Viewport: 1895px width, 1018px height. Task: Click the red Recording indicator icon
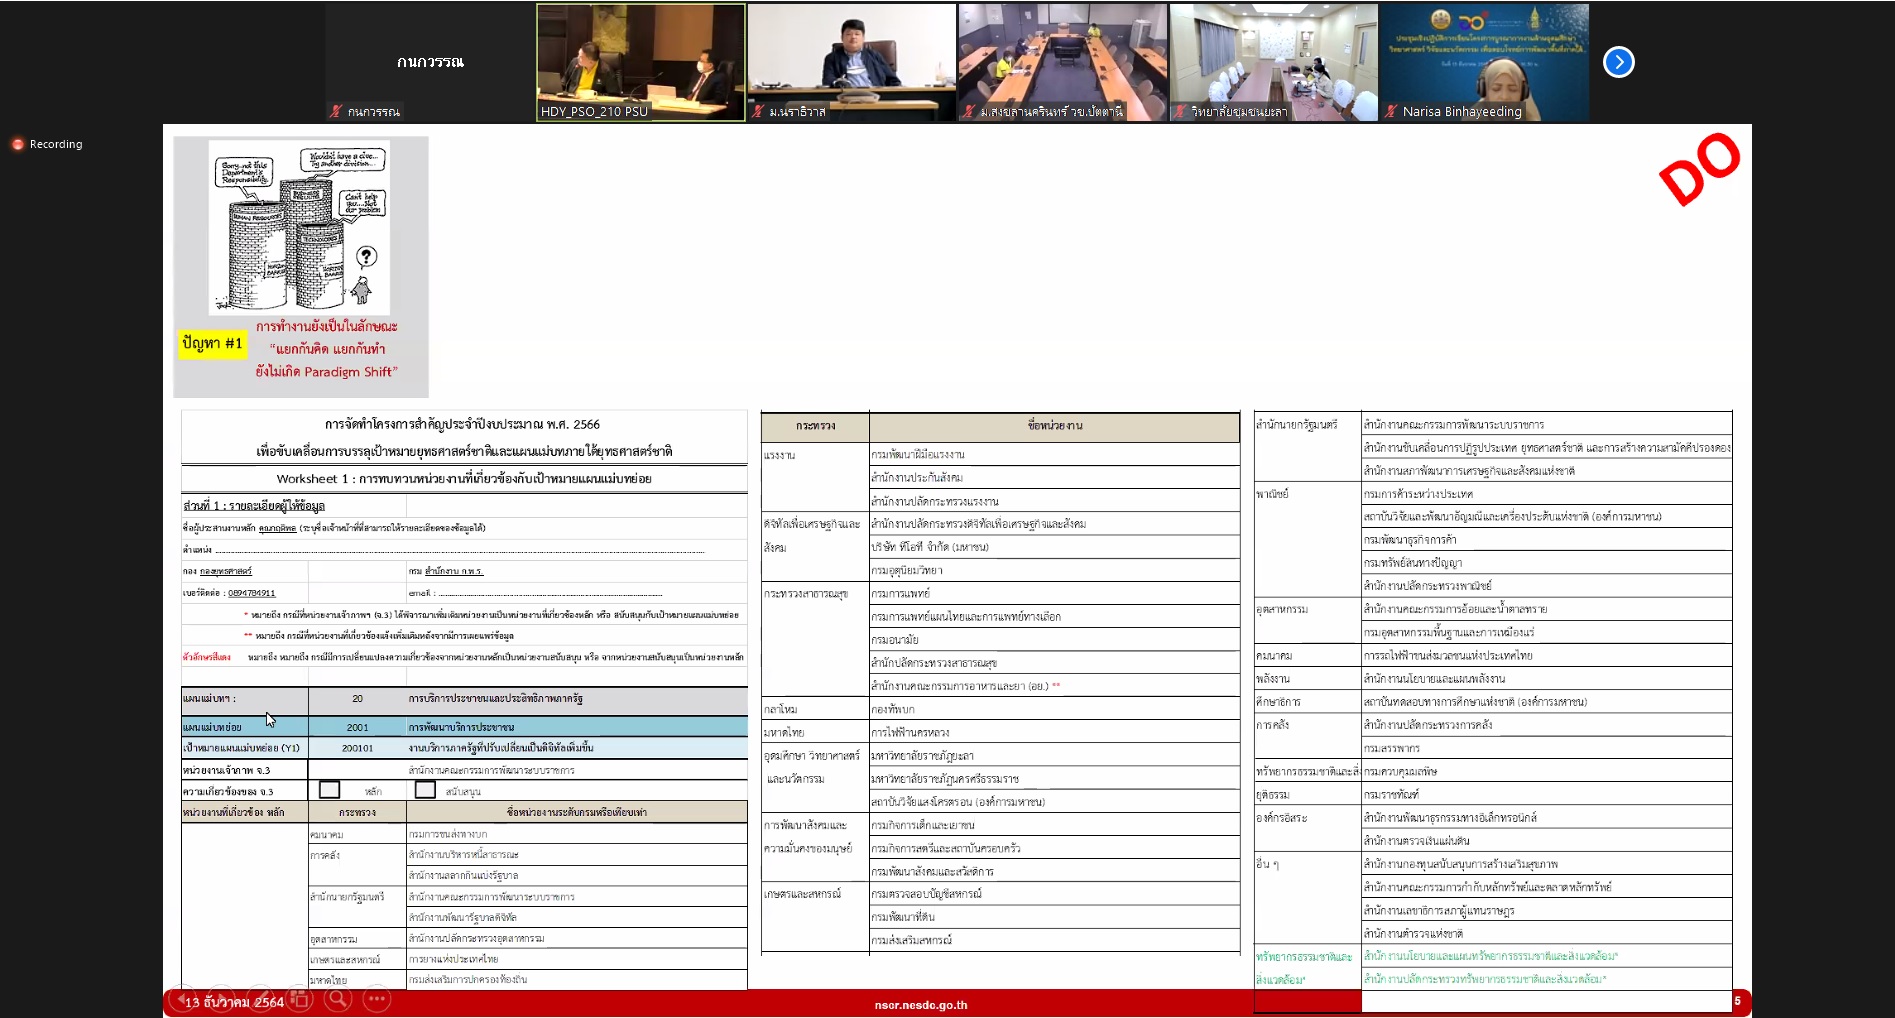tap(17, 144)
